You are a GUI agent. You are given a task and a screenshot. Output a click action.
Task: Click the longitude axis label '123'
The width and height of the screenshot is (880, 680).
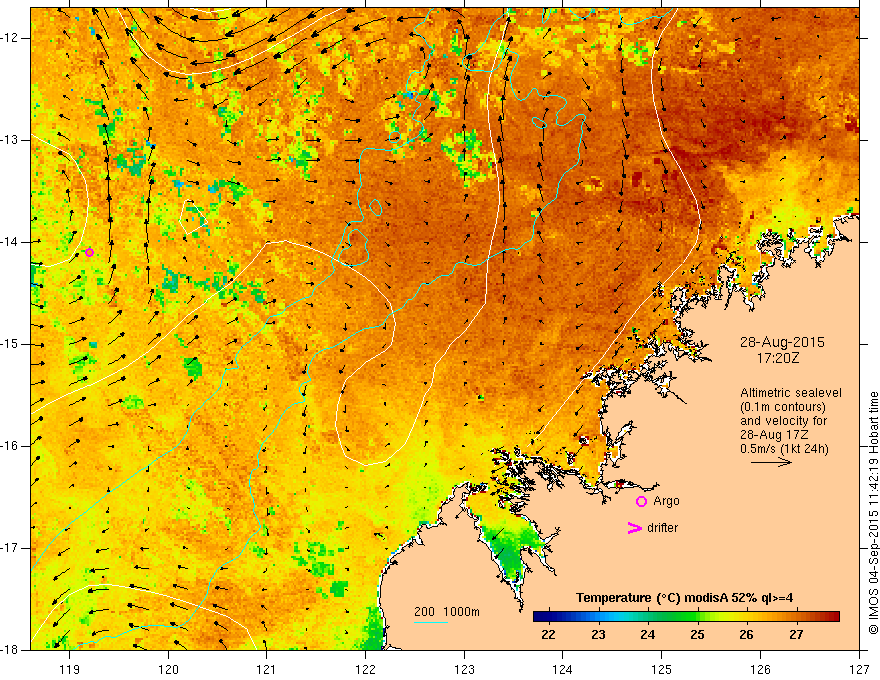tap(464, 669)
